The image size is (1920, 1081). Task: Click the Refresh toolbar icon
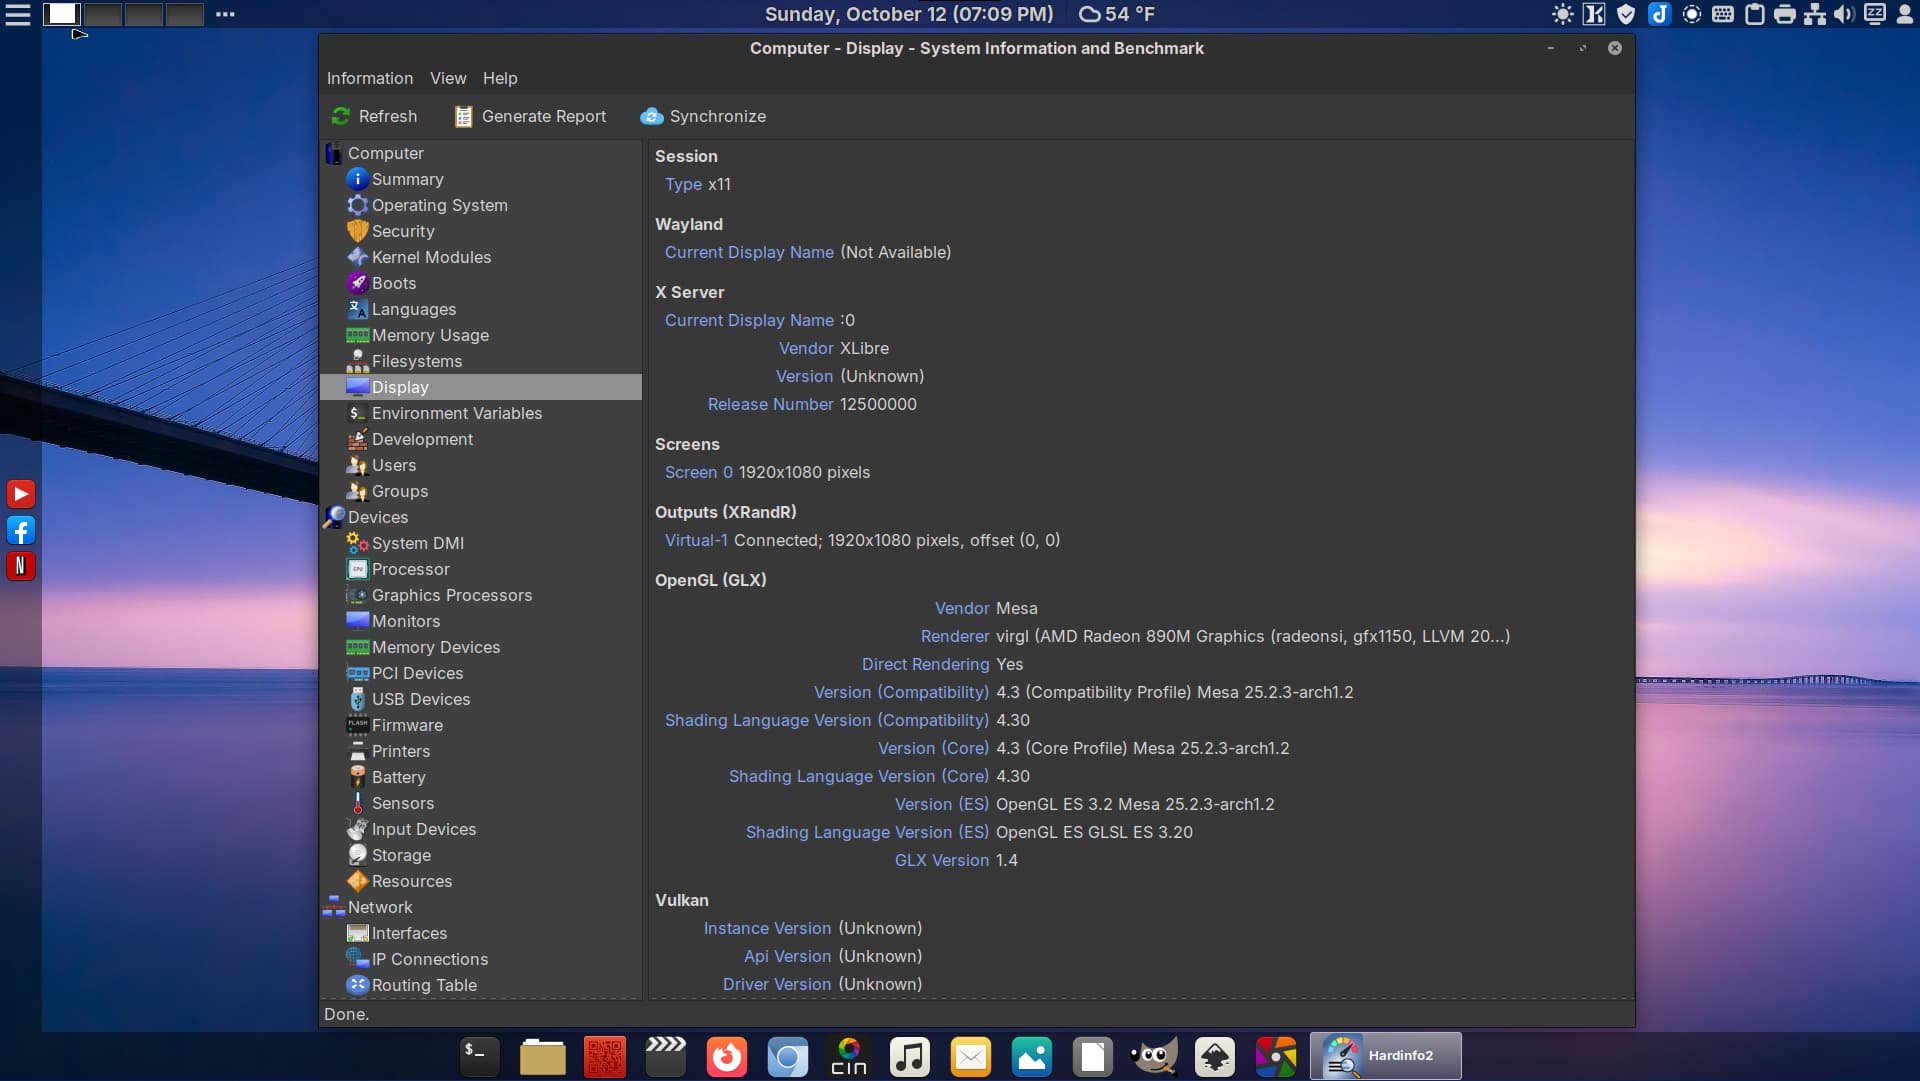(341, 116)
